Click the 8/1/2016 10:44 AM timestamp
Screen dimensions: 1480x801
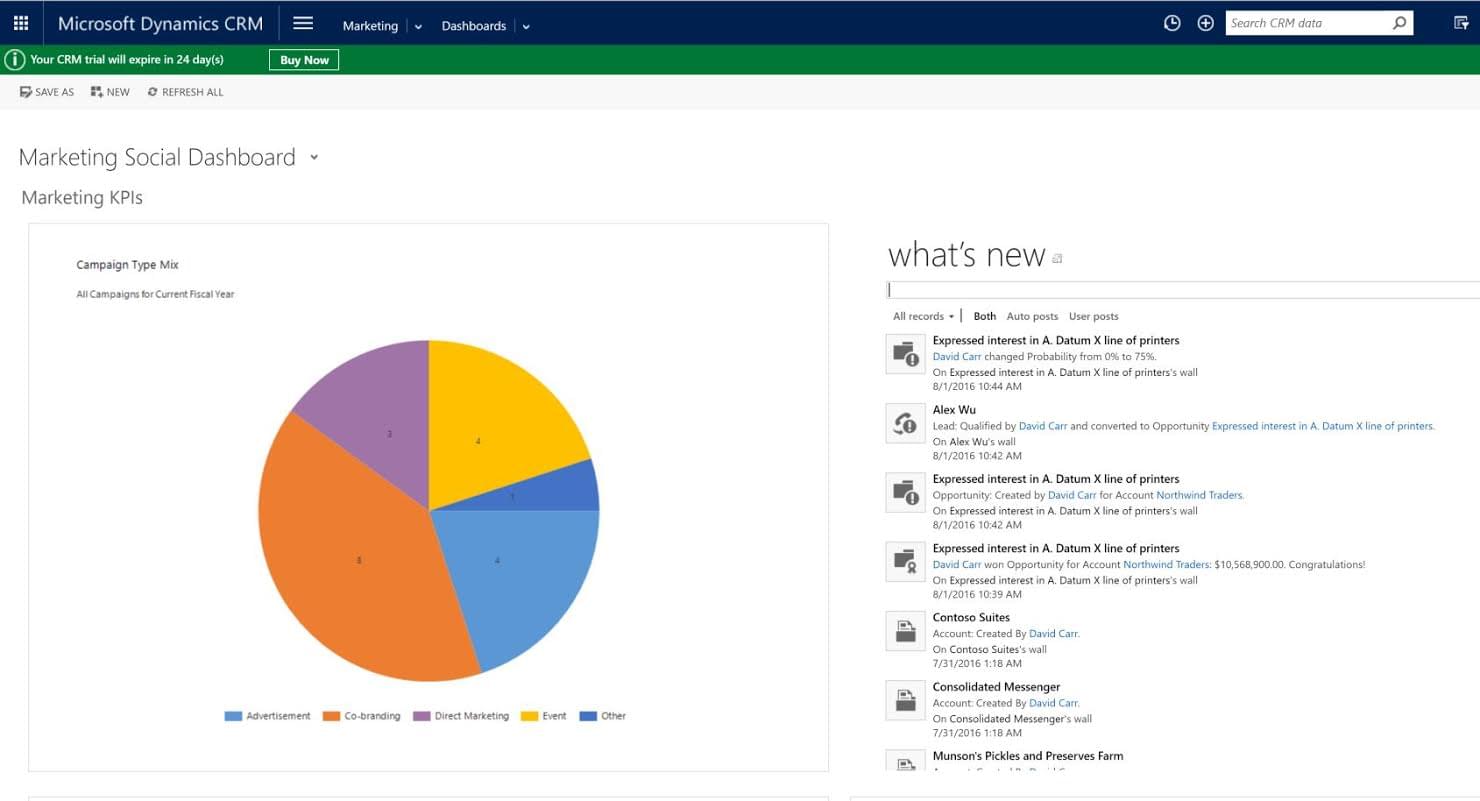pos(977,387)
